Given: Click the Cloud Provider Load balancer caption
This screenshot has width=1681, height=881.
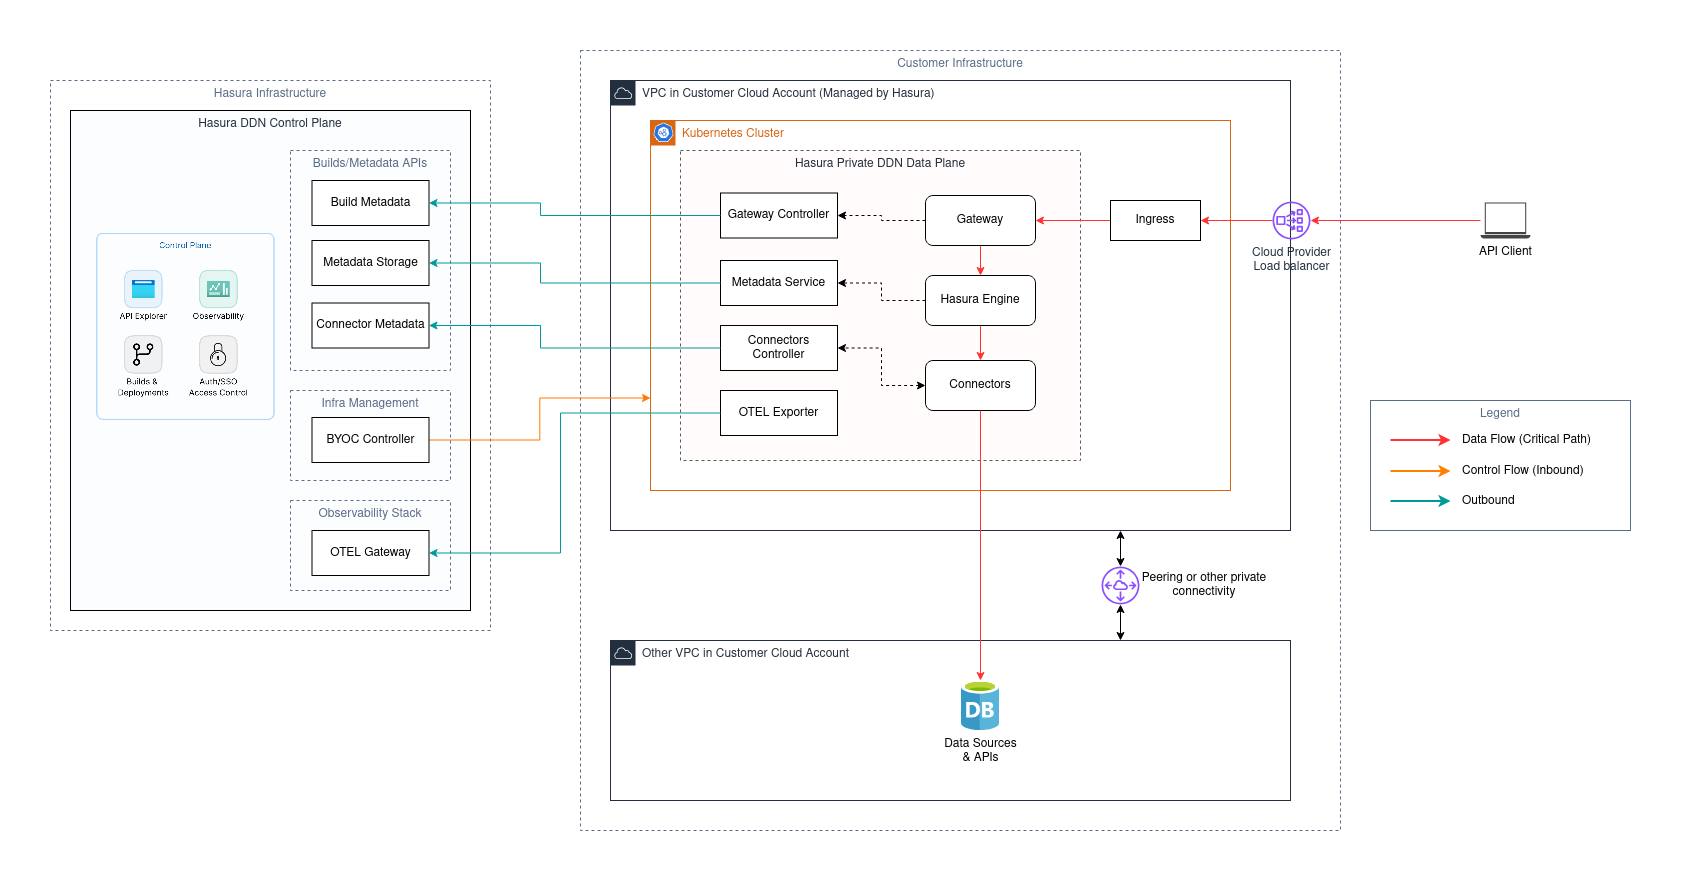Looking at the screenshot, I should (x=1291, y=259).
